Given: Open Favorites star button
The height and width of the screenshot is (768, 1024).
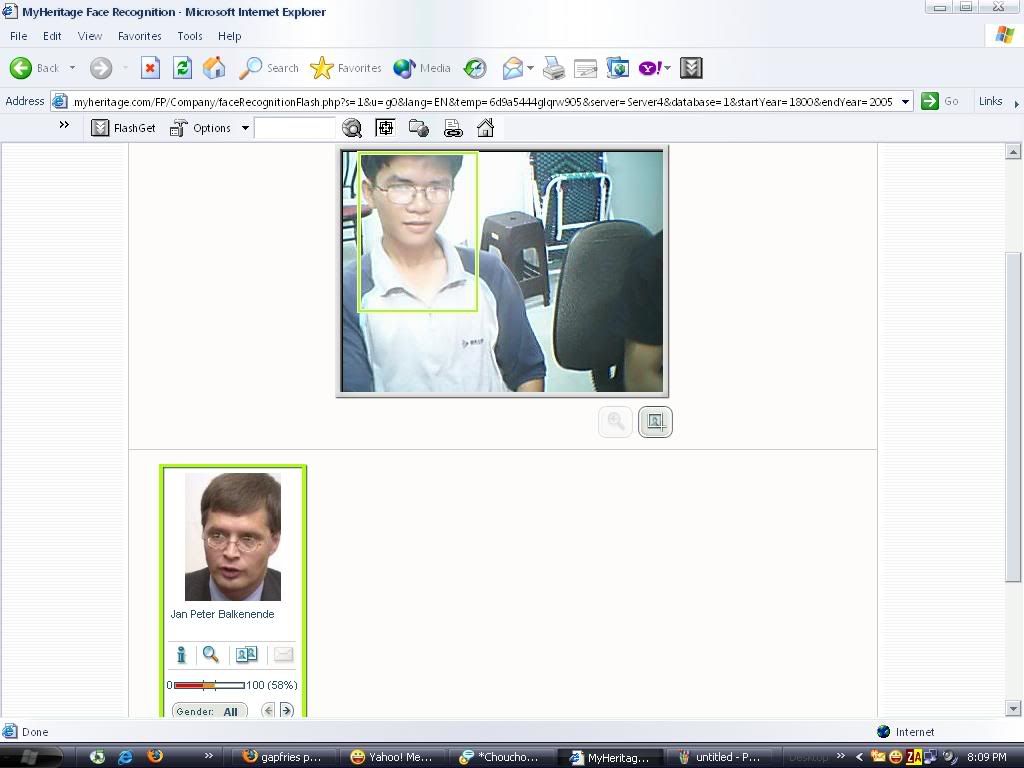Looking at the screenshot, I should pos(345,68).
